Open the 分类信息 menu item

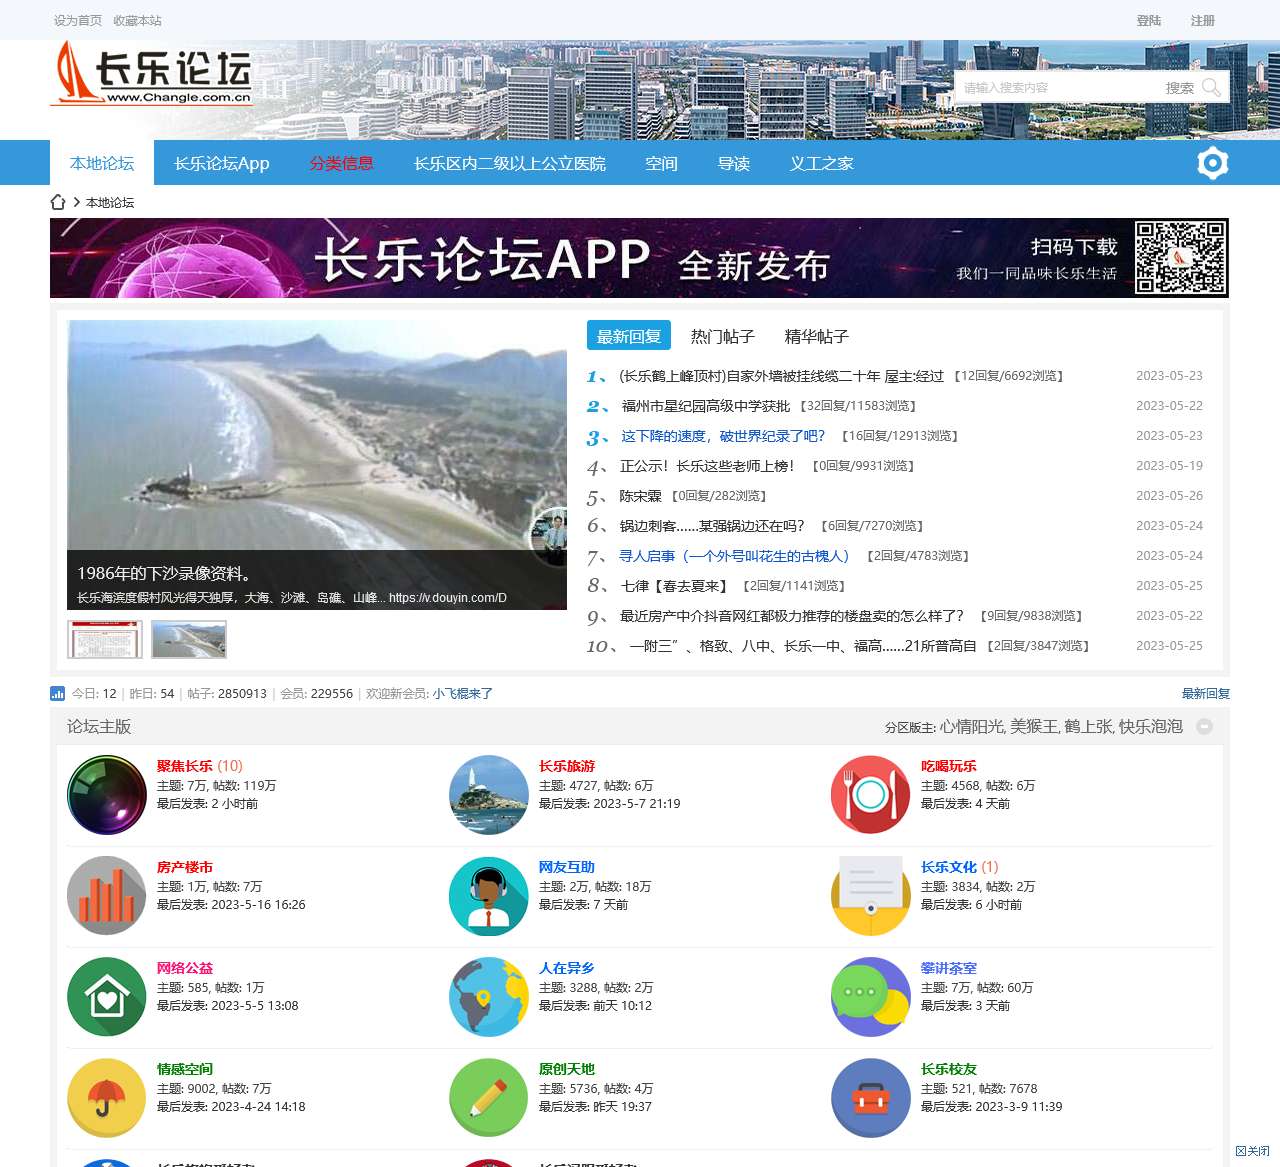pos(341,163)
